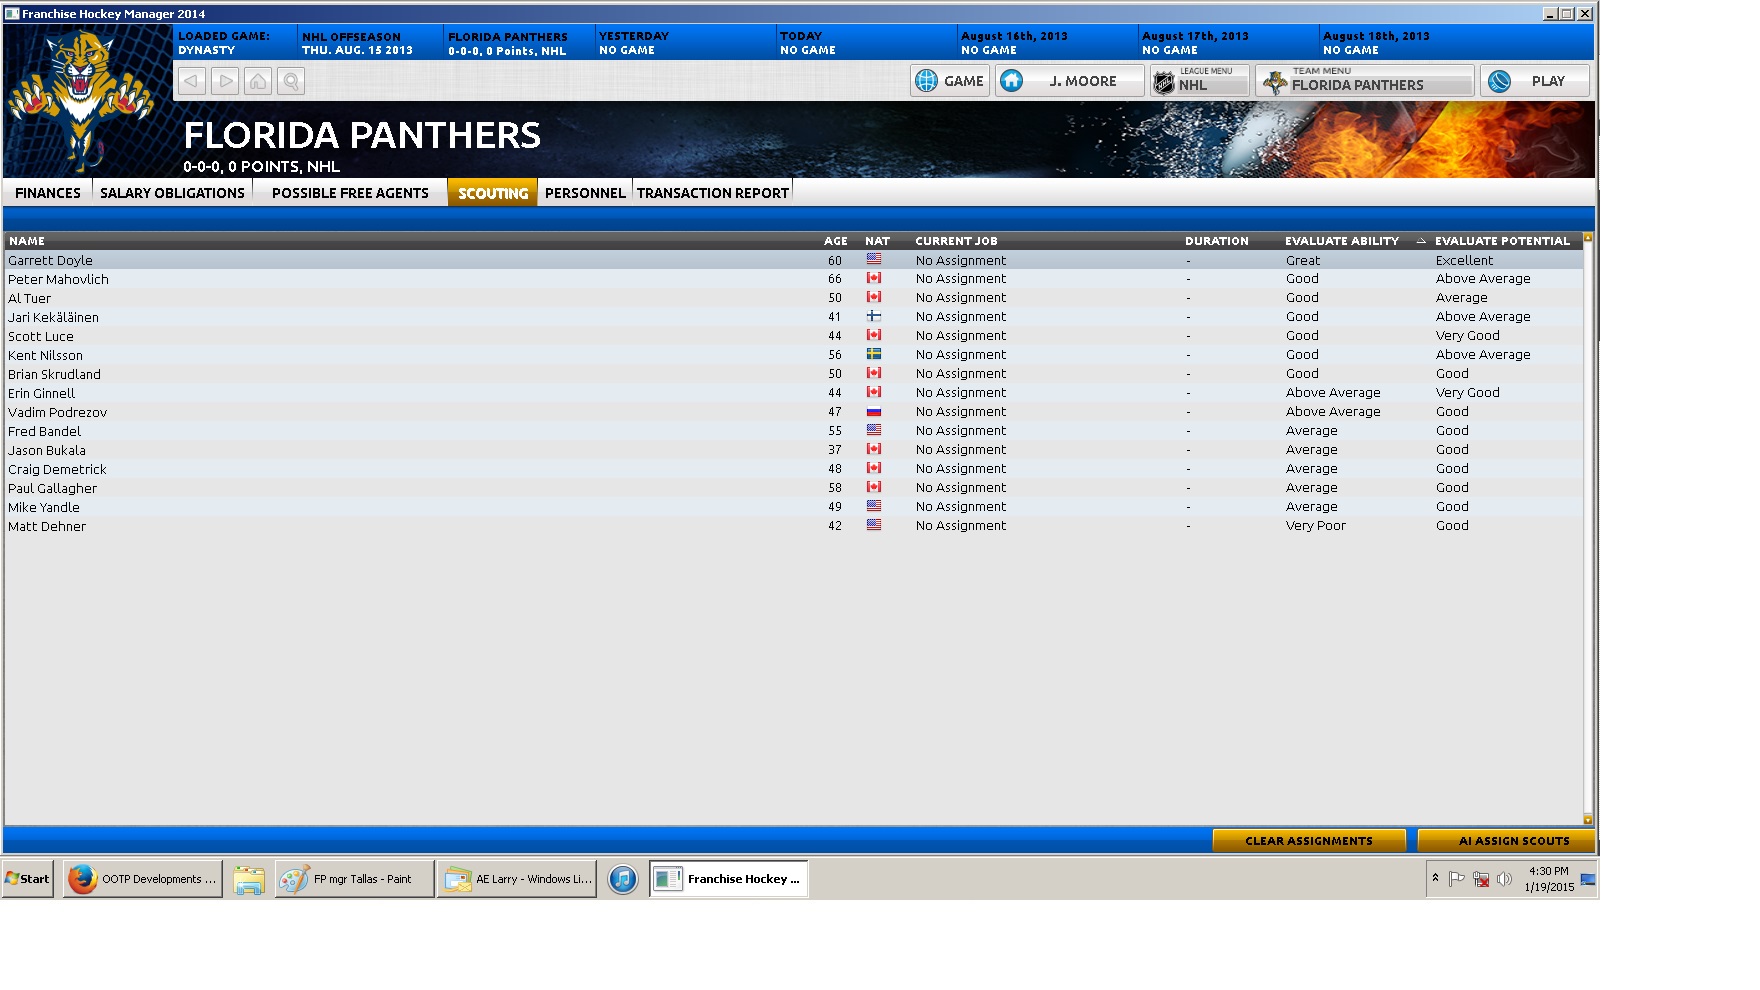Click Matt Dehner's Very Poor ability rating
The image size is (1760, 990).
pos(1316,526)
